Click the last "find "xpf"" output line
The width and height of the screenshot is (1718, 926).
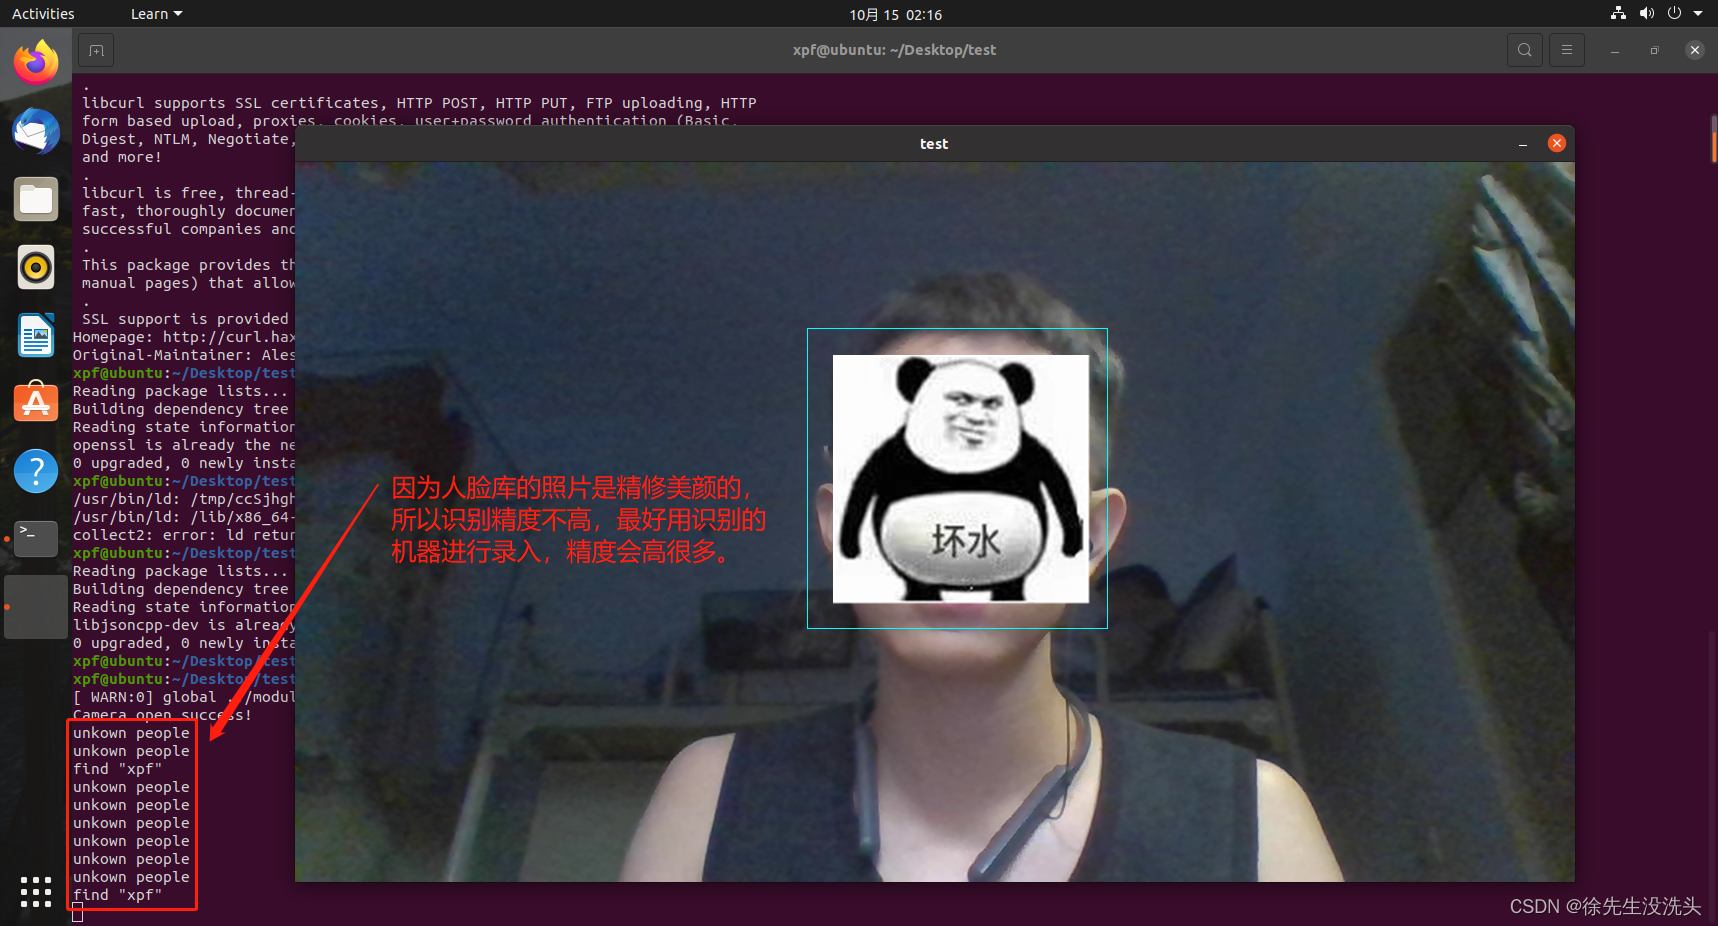click(x=117, y=895)
